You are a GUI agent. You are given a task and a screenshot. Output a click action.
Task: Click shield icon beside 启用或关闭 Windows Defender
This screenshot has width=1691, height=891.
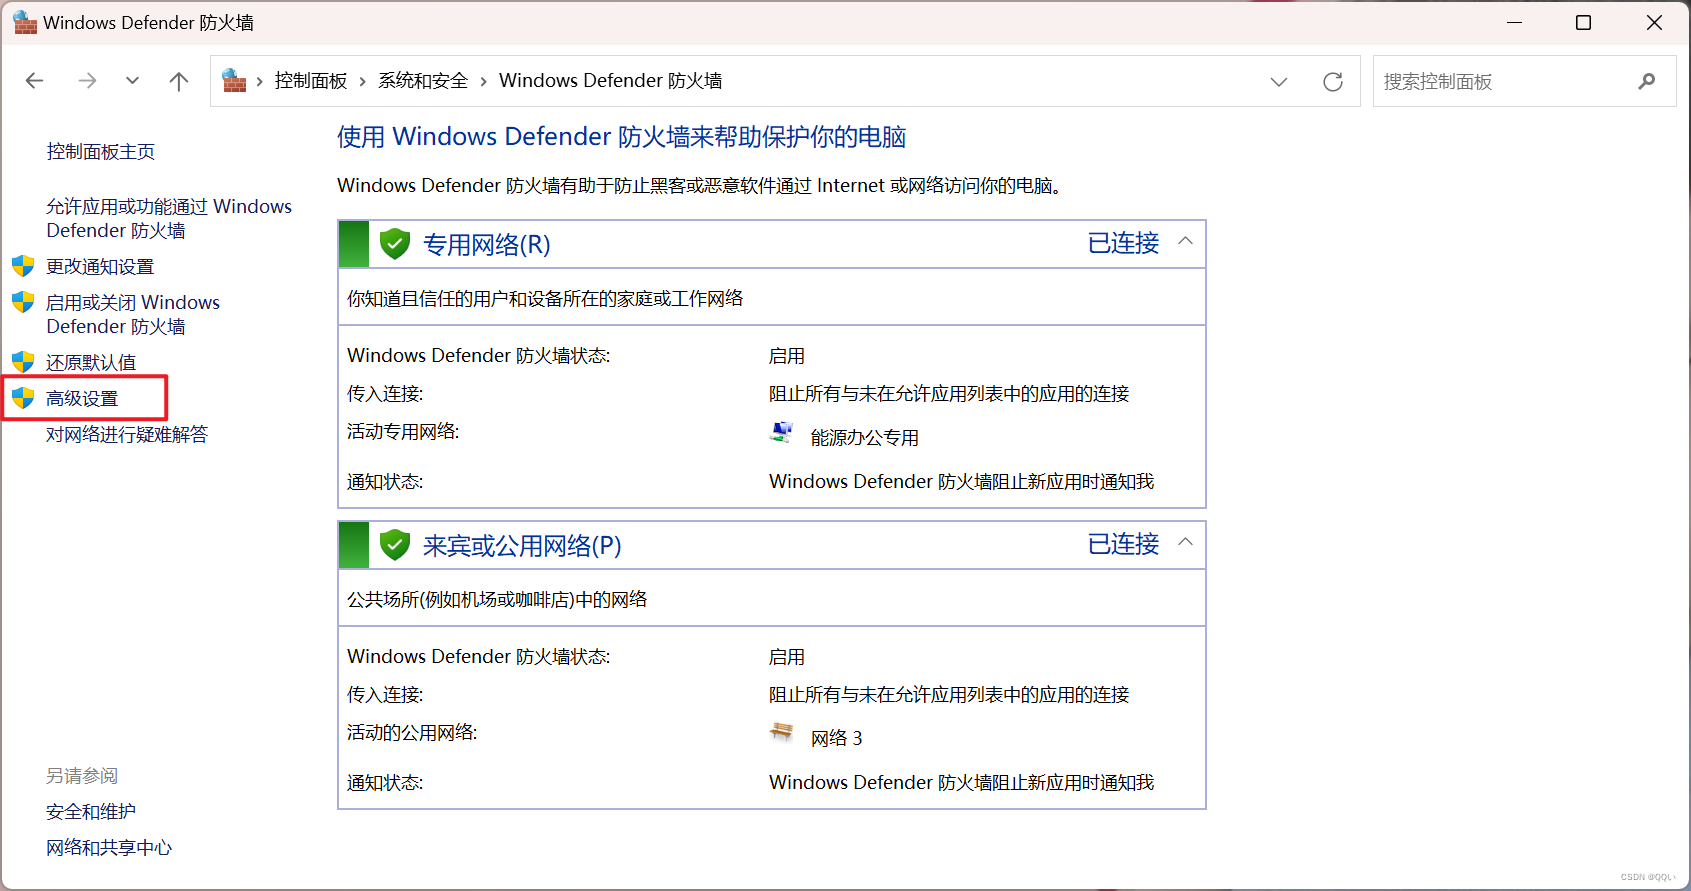point(23,302)
